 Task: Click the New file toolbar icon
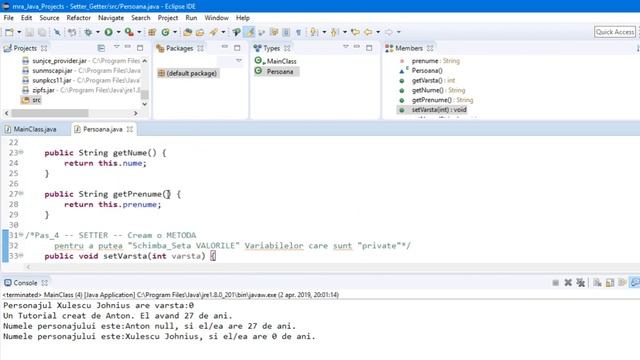click(9, 32)
